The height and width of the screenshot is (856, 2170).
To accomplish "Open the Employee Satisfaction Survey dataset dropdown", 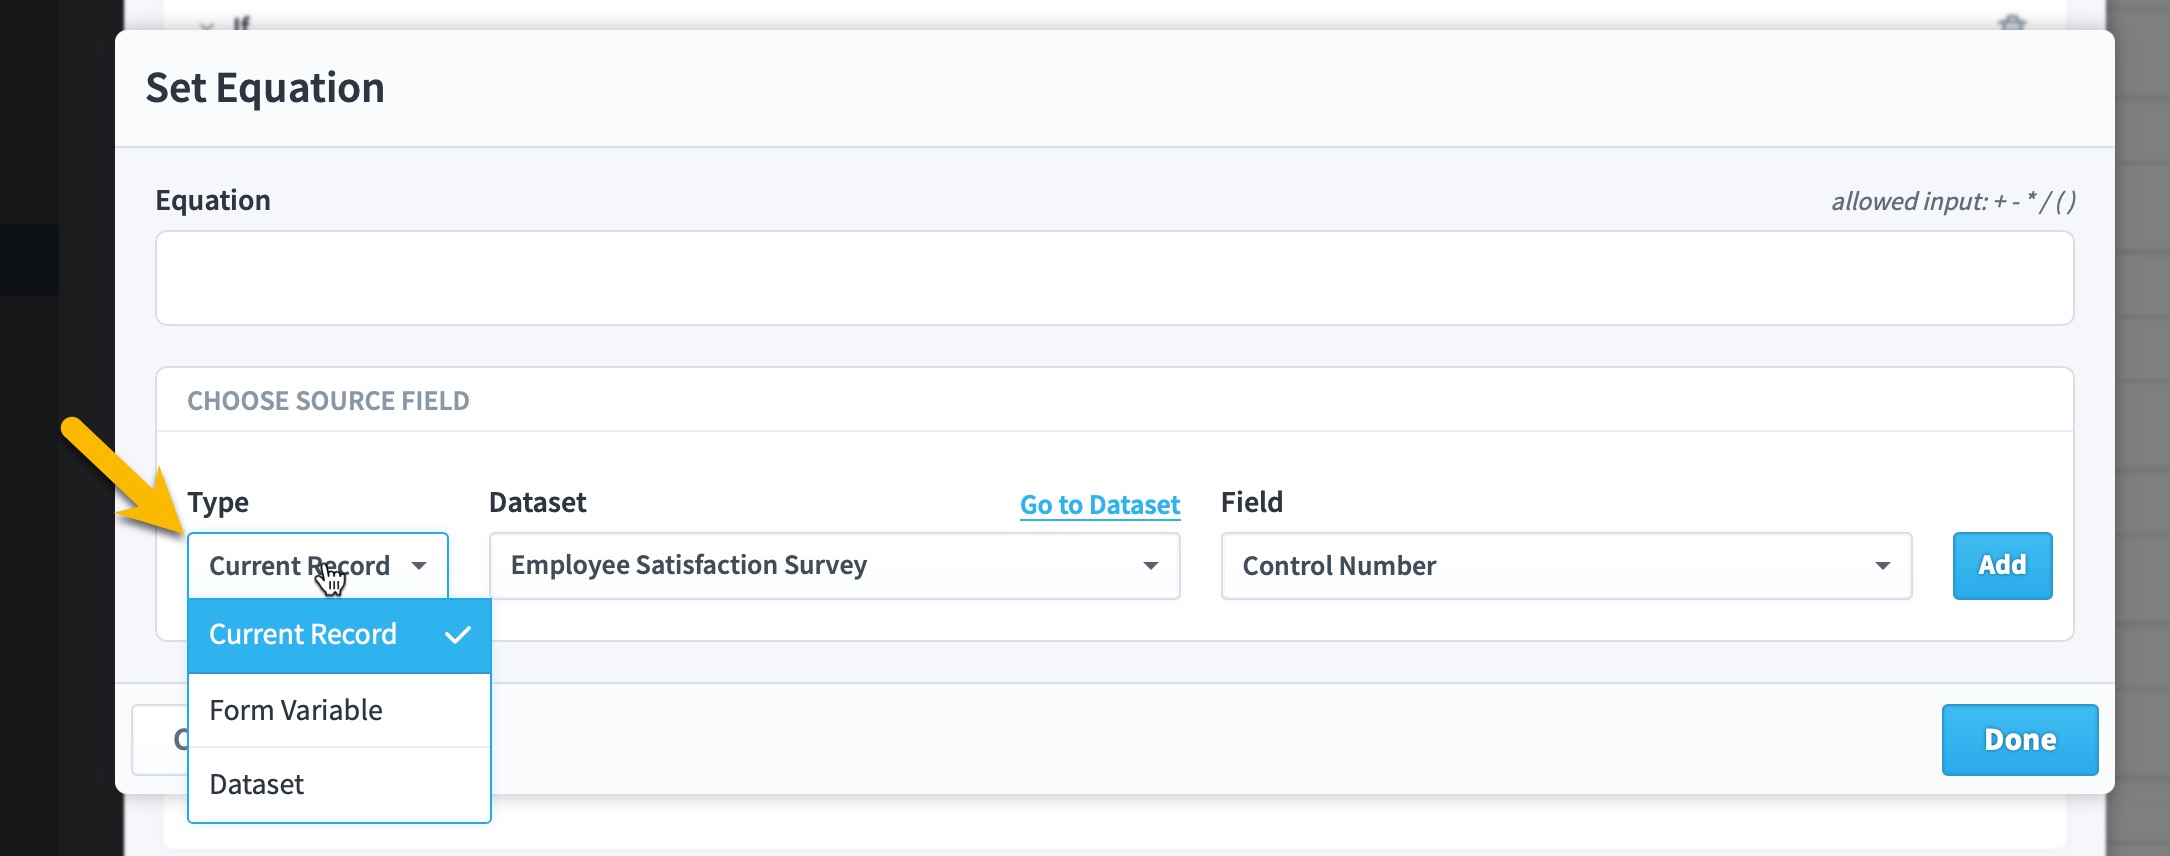I will click(x=834, y=566).
